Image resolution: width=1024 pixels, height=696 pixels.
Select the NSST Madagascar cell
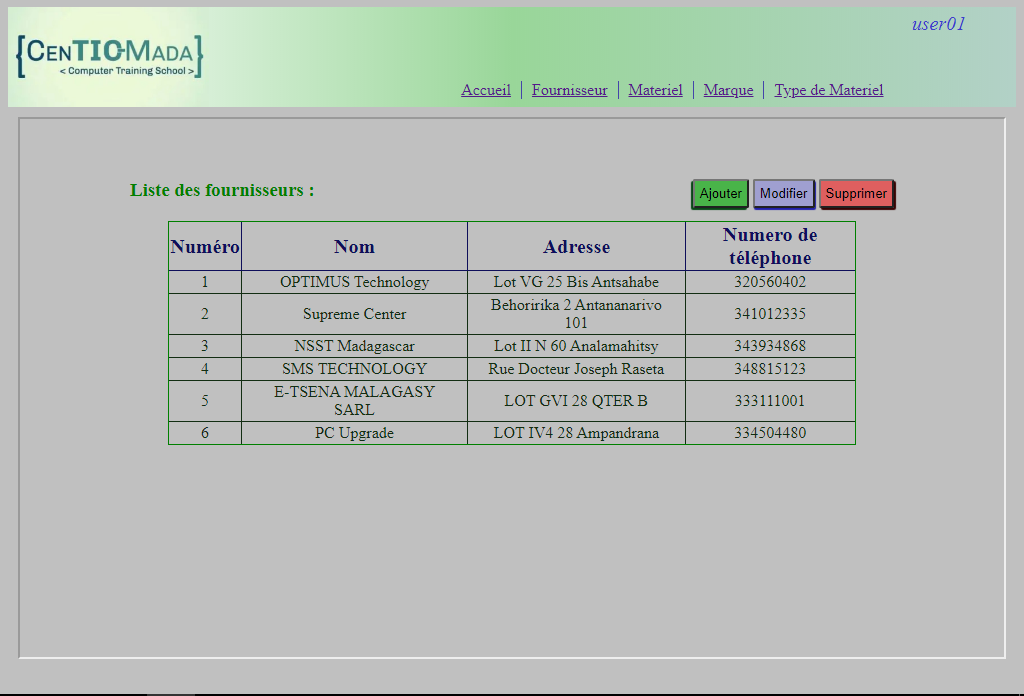(x=355, y=346)
